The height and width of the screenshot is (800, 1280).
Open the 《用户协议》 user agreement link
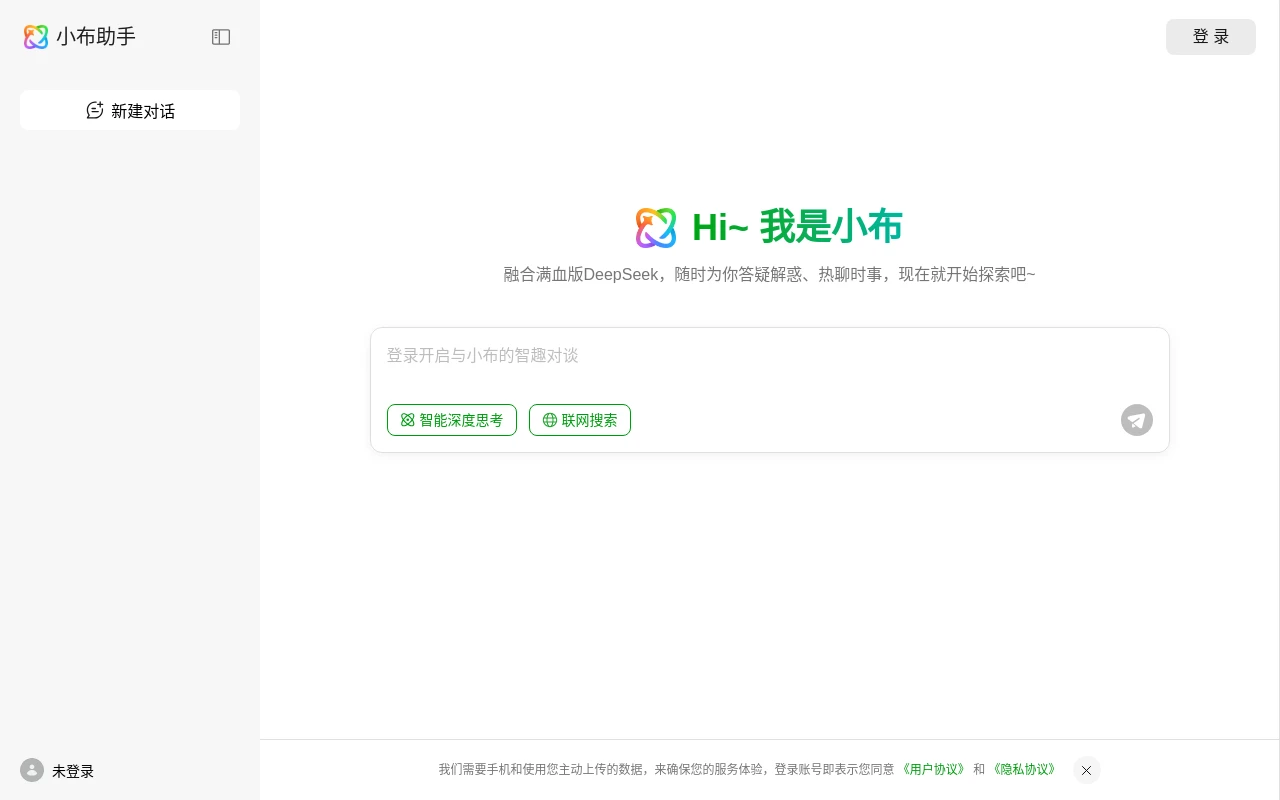(x=934, y=769)
